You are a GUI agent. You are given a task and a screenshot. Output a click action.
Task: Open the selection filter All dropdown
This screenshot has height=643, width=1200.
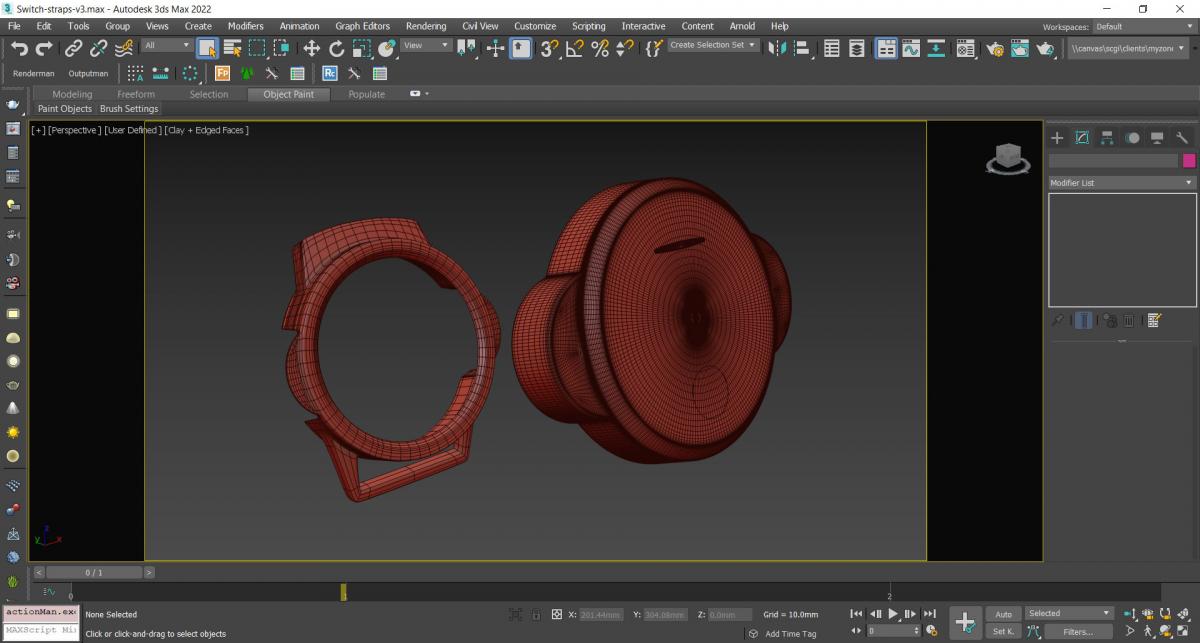pos(167,45)
